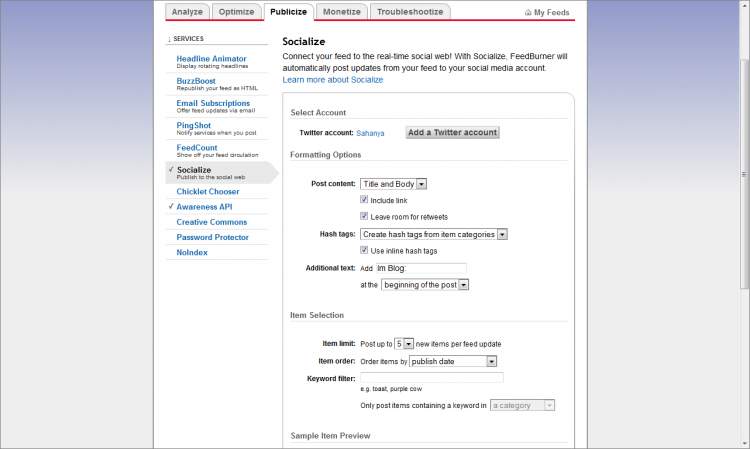Select Email Subscriptions in the services sidebar
Viewport: 750px width, 449px height.
[213, 103]
